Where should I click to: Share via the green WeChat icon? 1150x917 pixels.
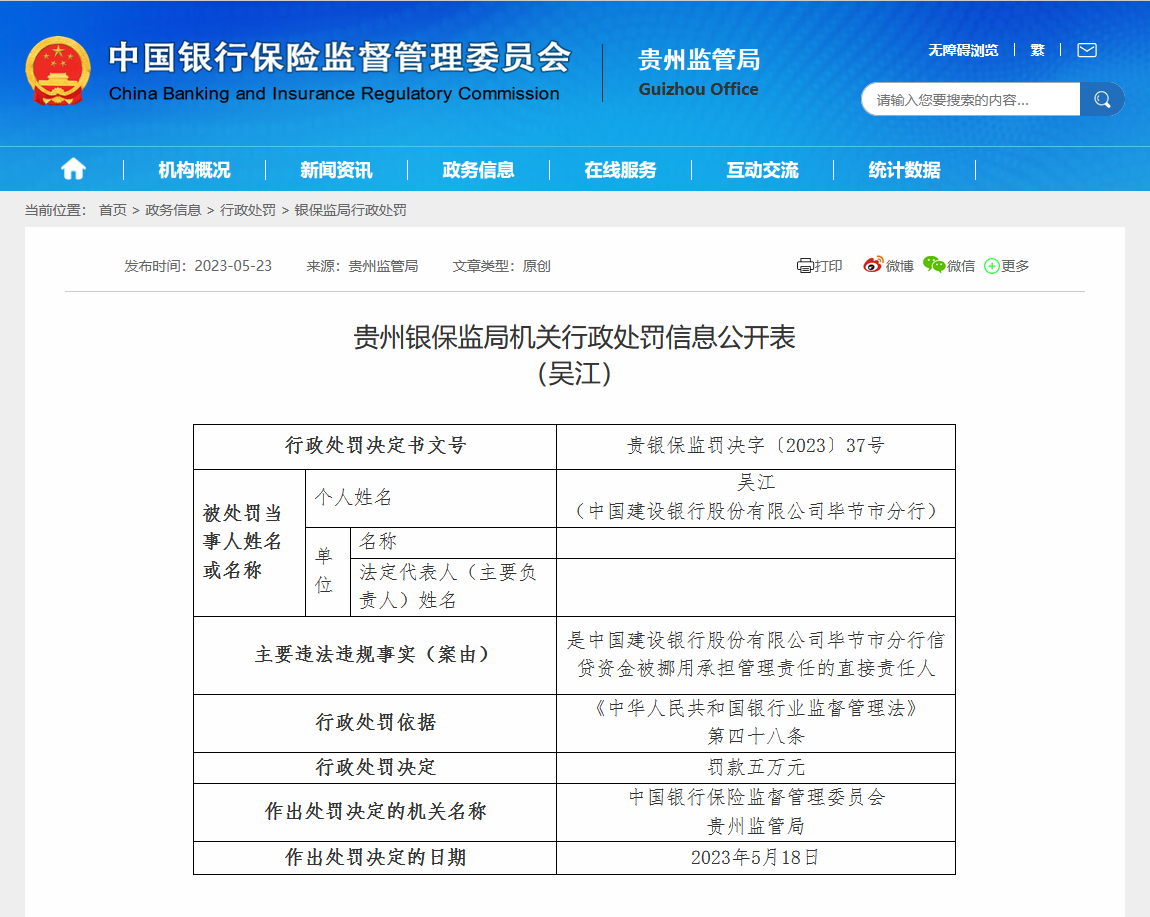[934, 265]
